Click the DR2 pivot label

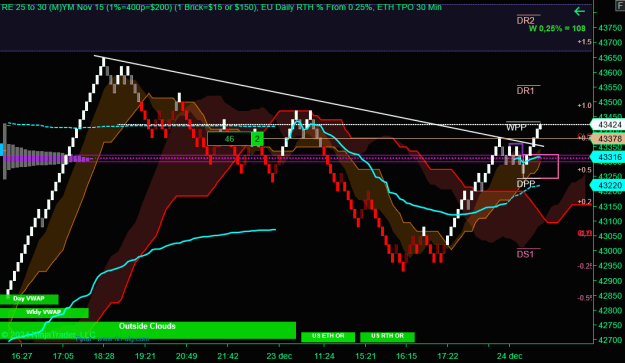point(525,21)
